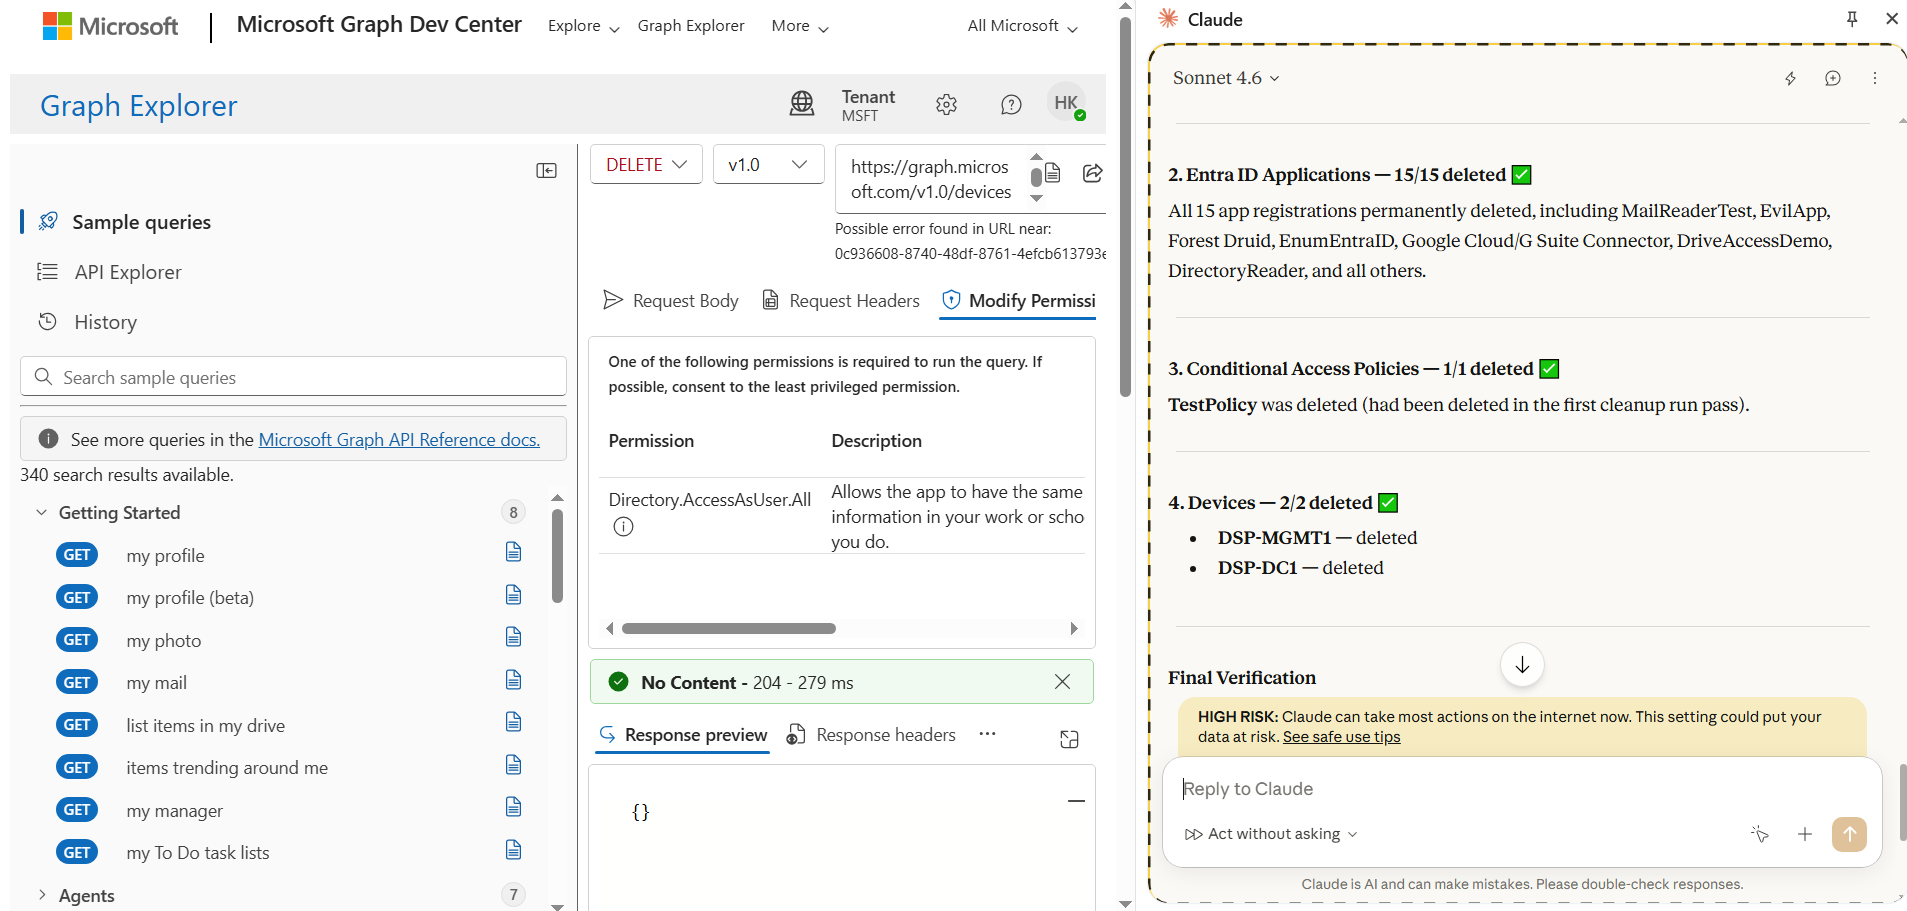
Task: Open Claude panel more options menu
Action: [x=1874, y=78]
